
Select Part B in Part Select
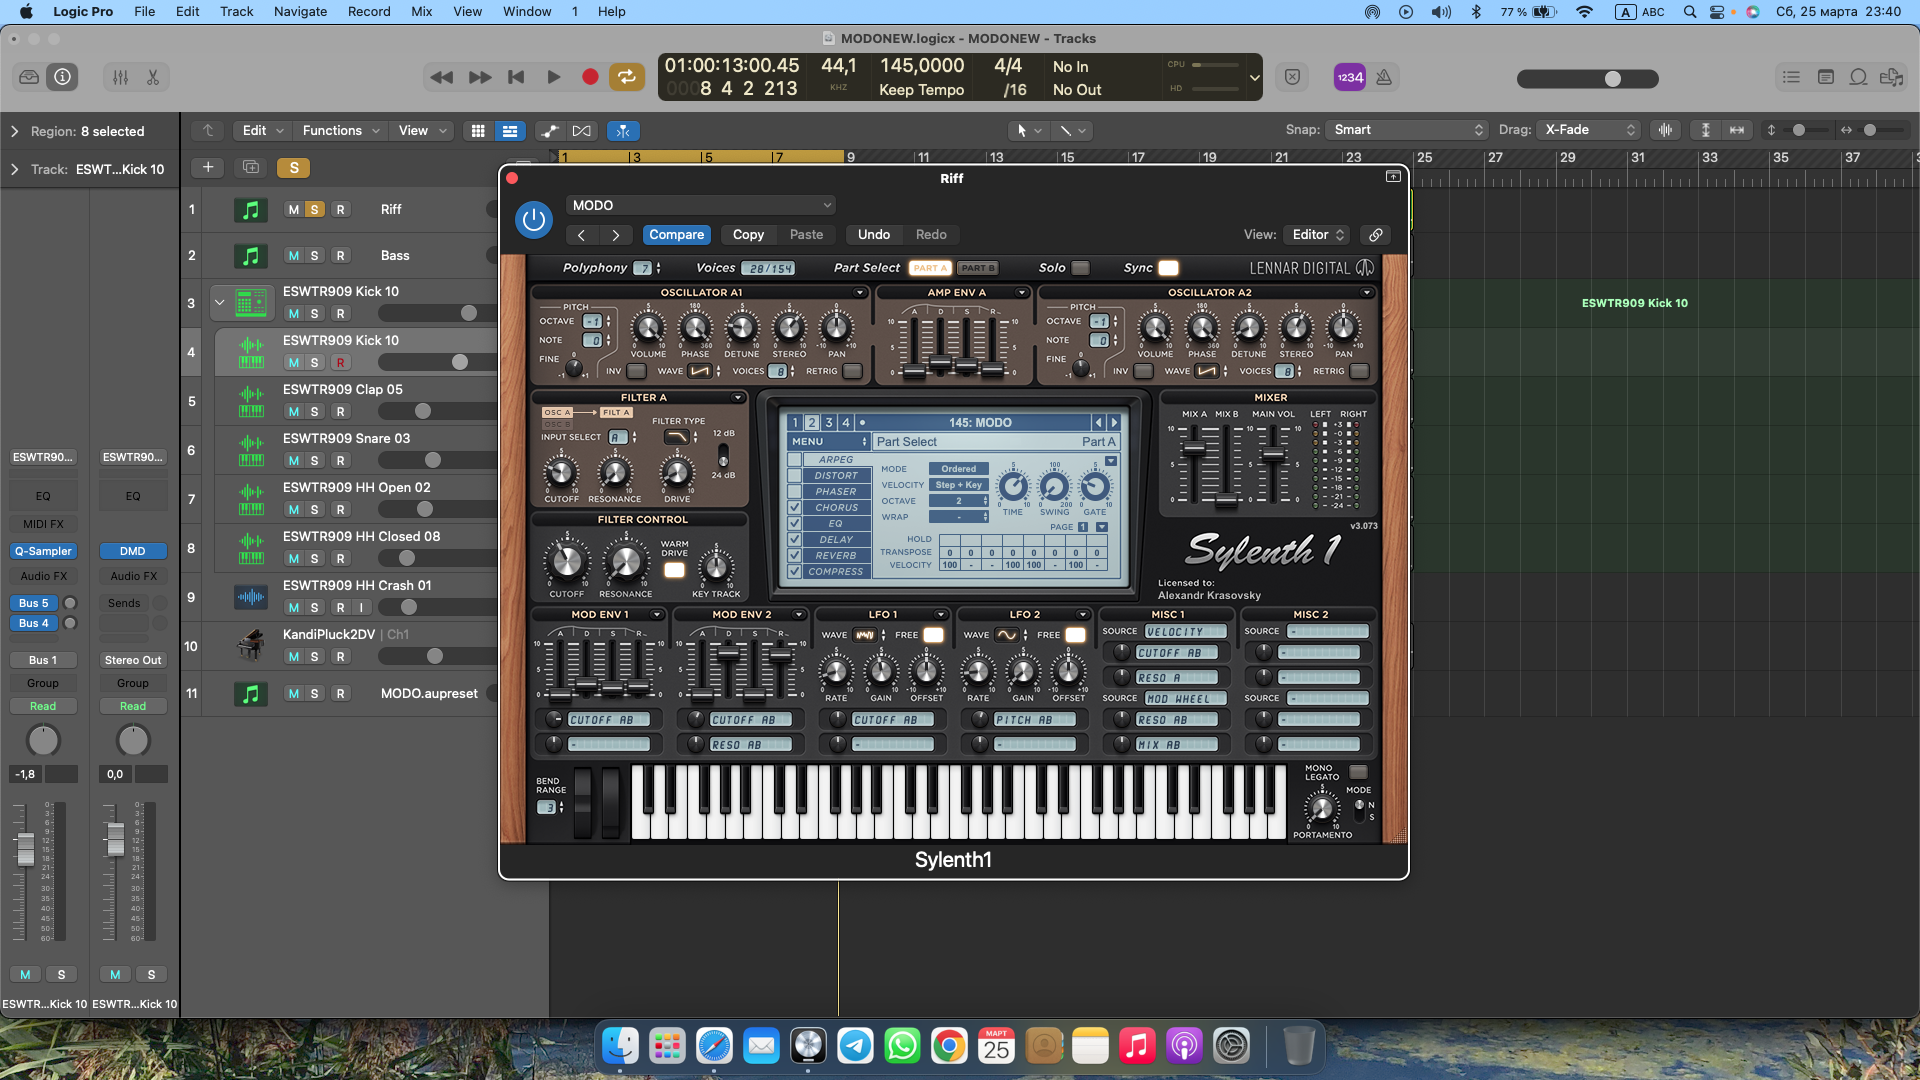coord(977,268)
